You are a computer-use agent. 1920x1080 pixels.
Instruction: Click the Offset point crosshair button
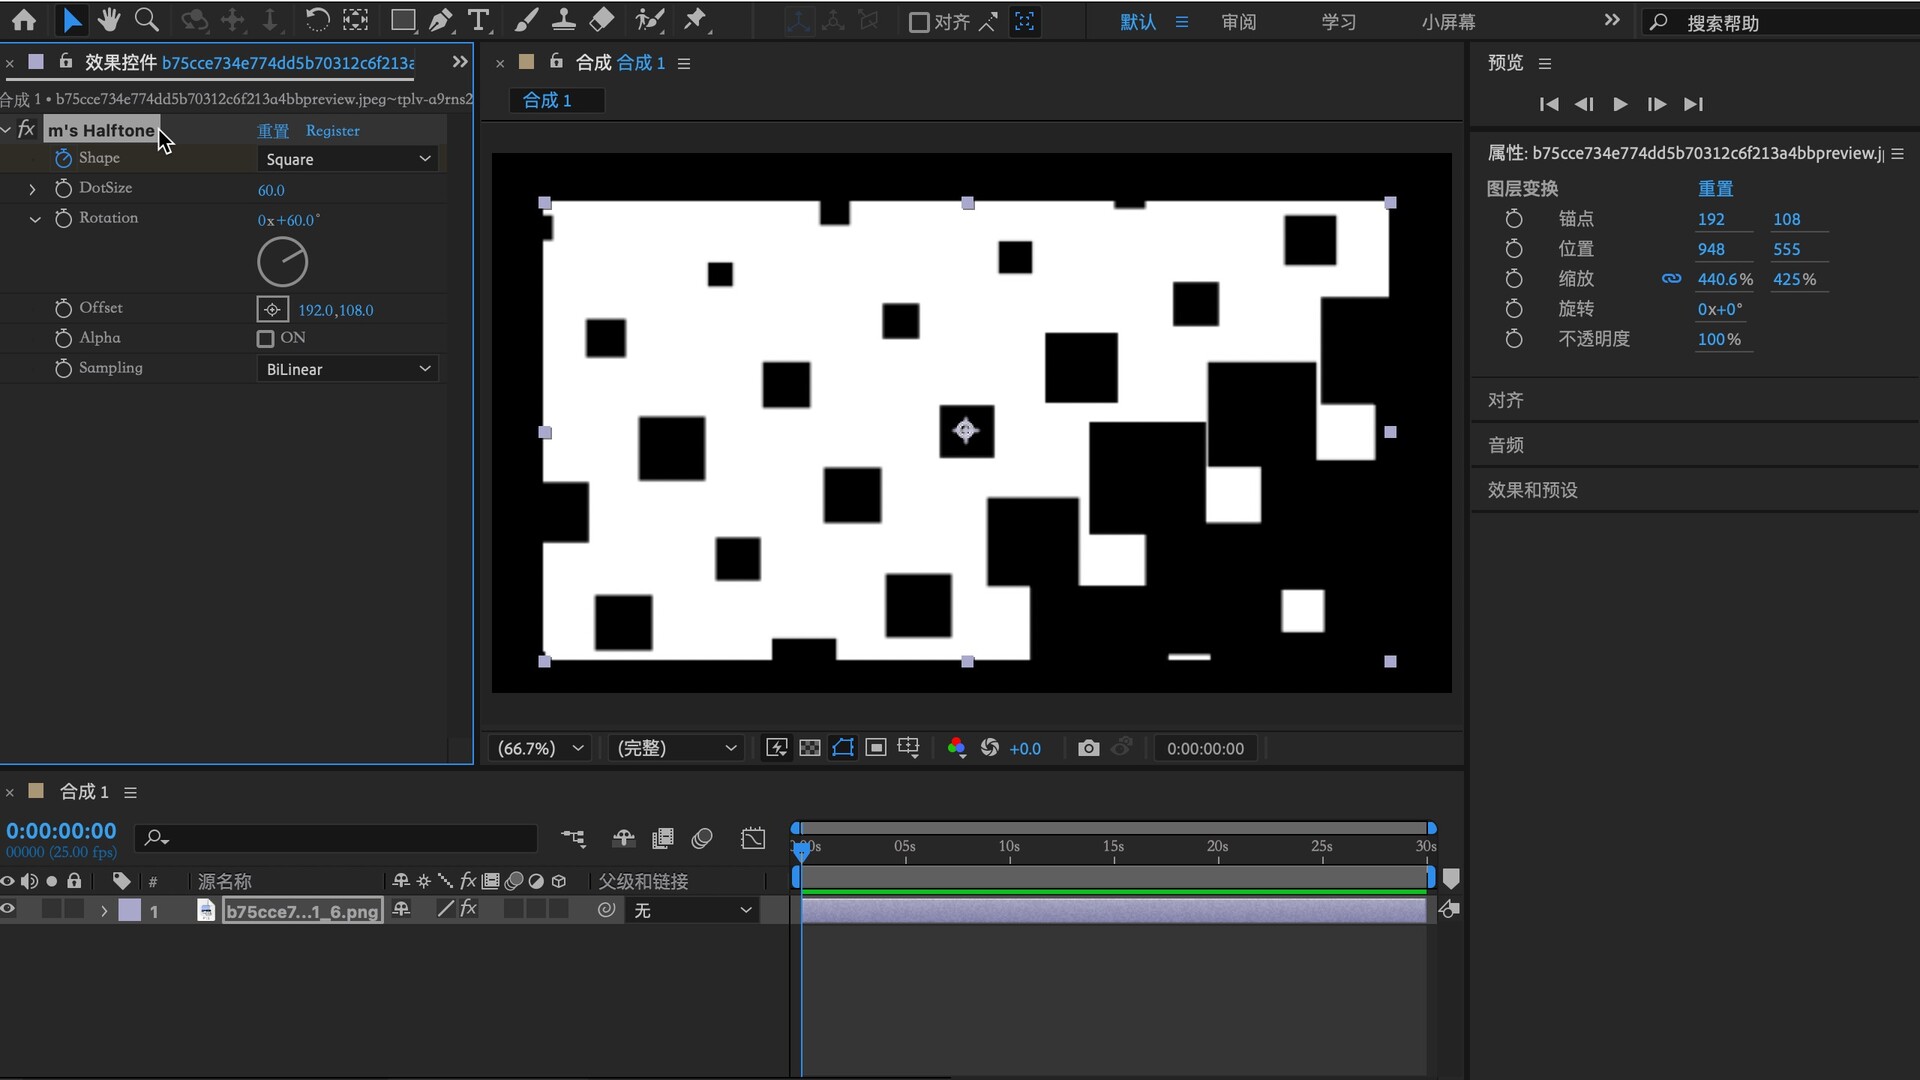click(272, 310)
